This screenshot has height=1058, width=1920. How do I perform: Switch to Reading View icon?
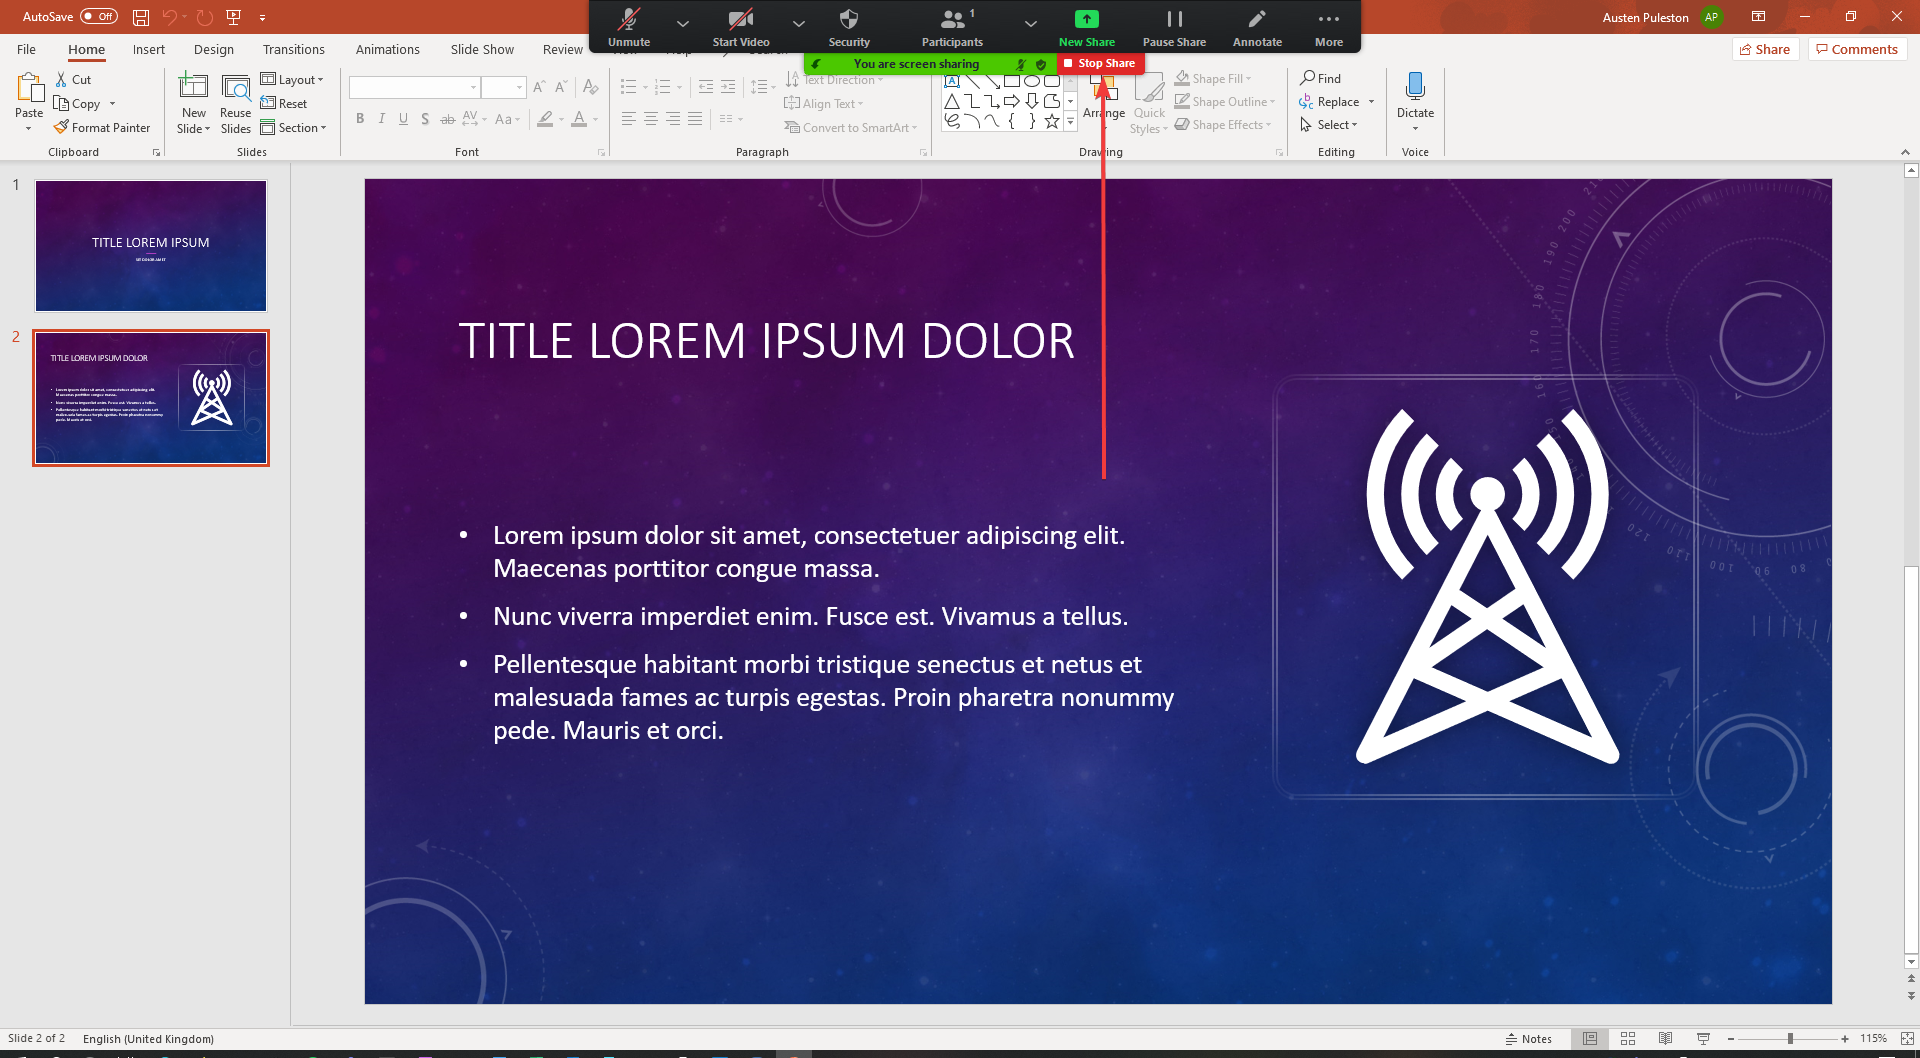click(x=1665, y=1039)
